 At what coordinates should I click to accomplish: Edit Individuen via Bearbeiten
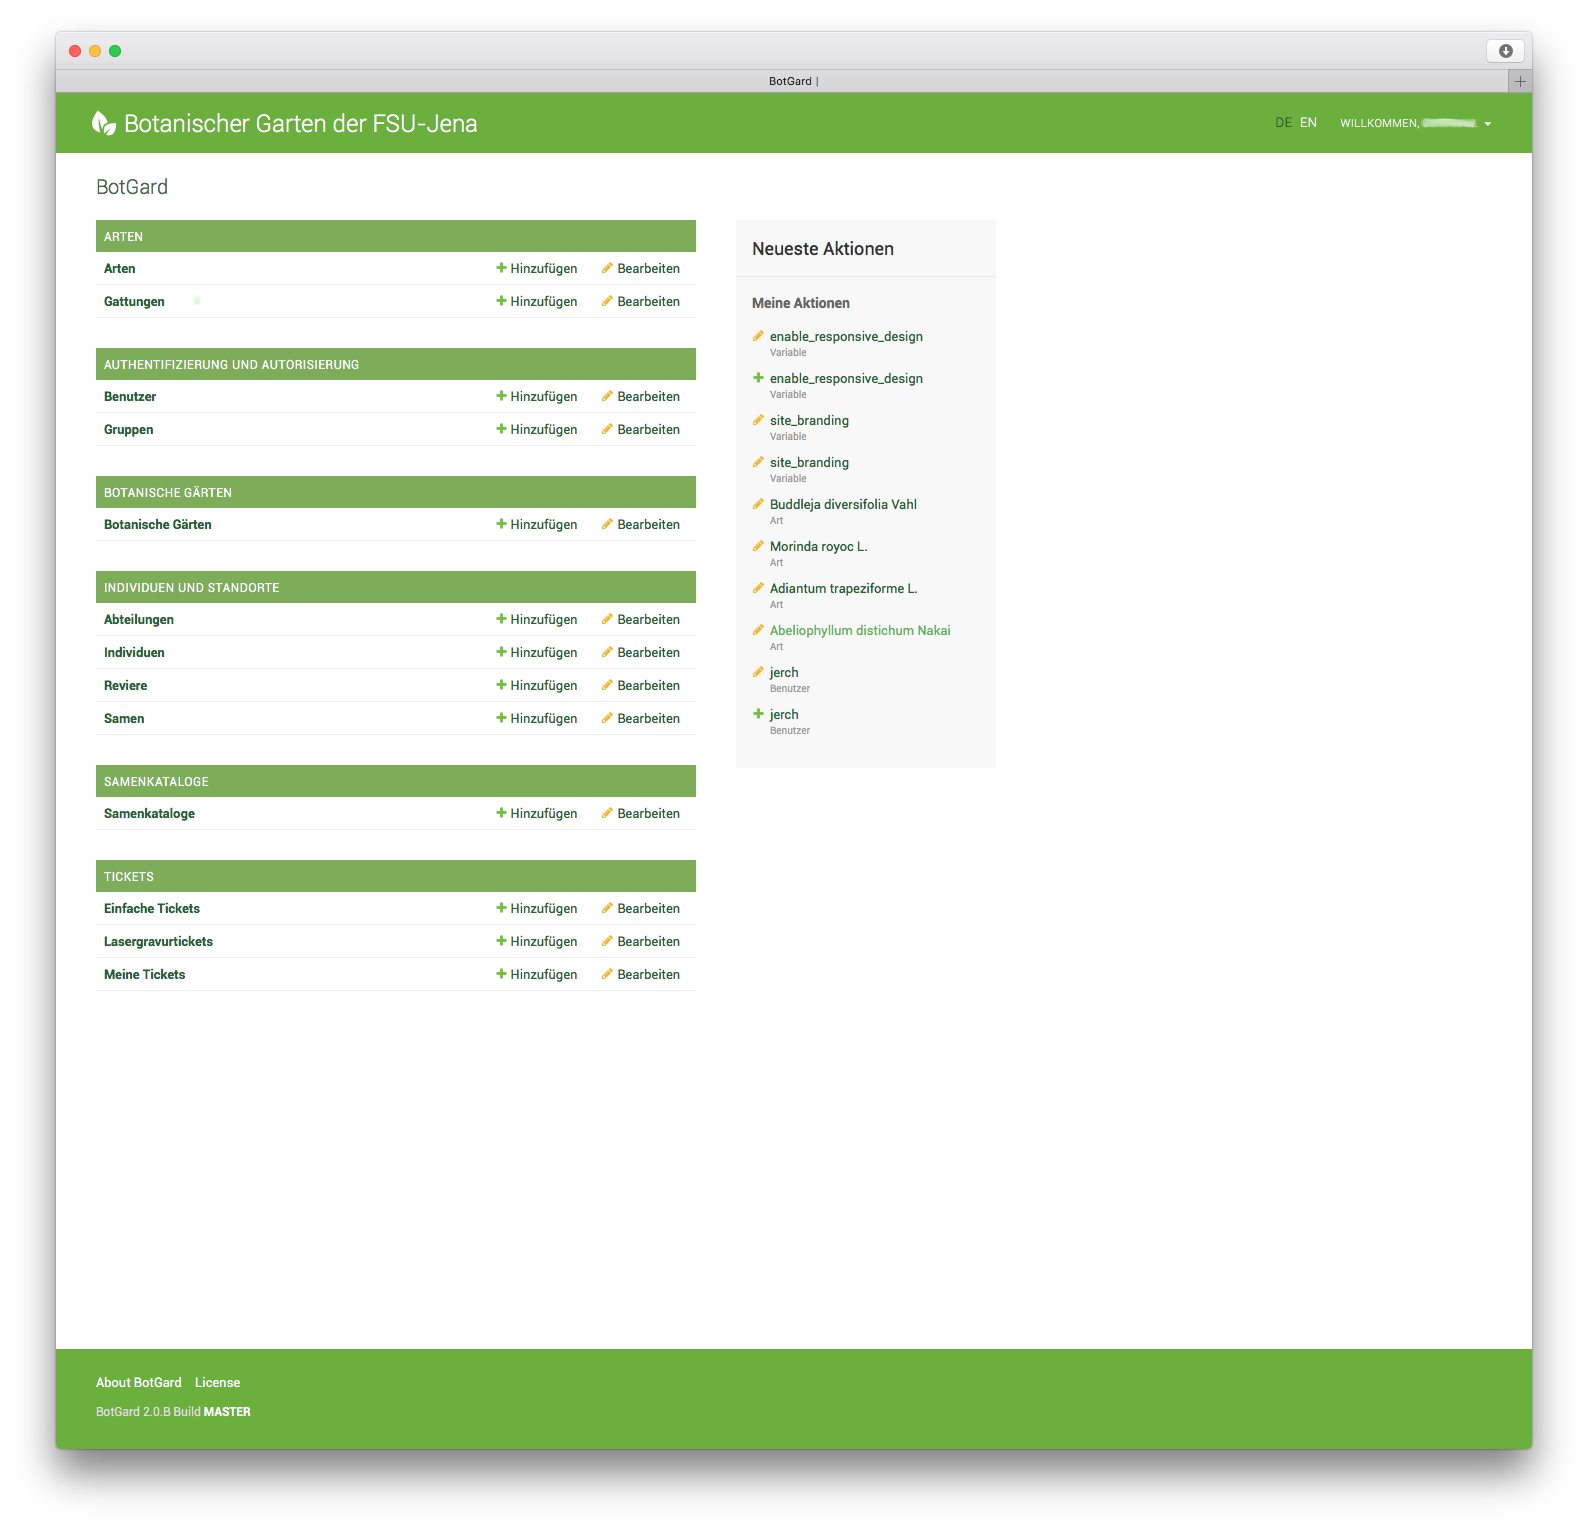[641, 652]
